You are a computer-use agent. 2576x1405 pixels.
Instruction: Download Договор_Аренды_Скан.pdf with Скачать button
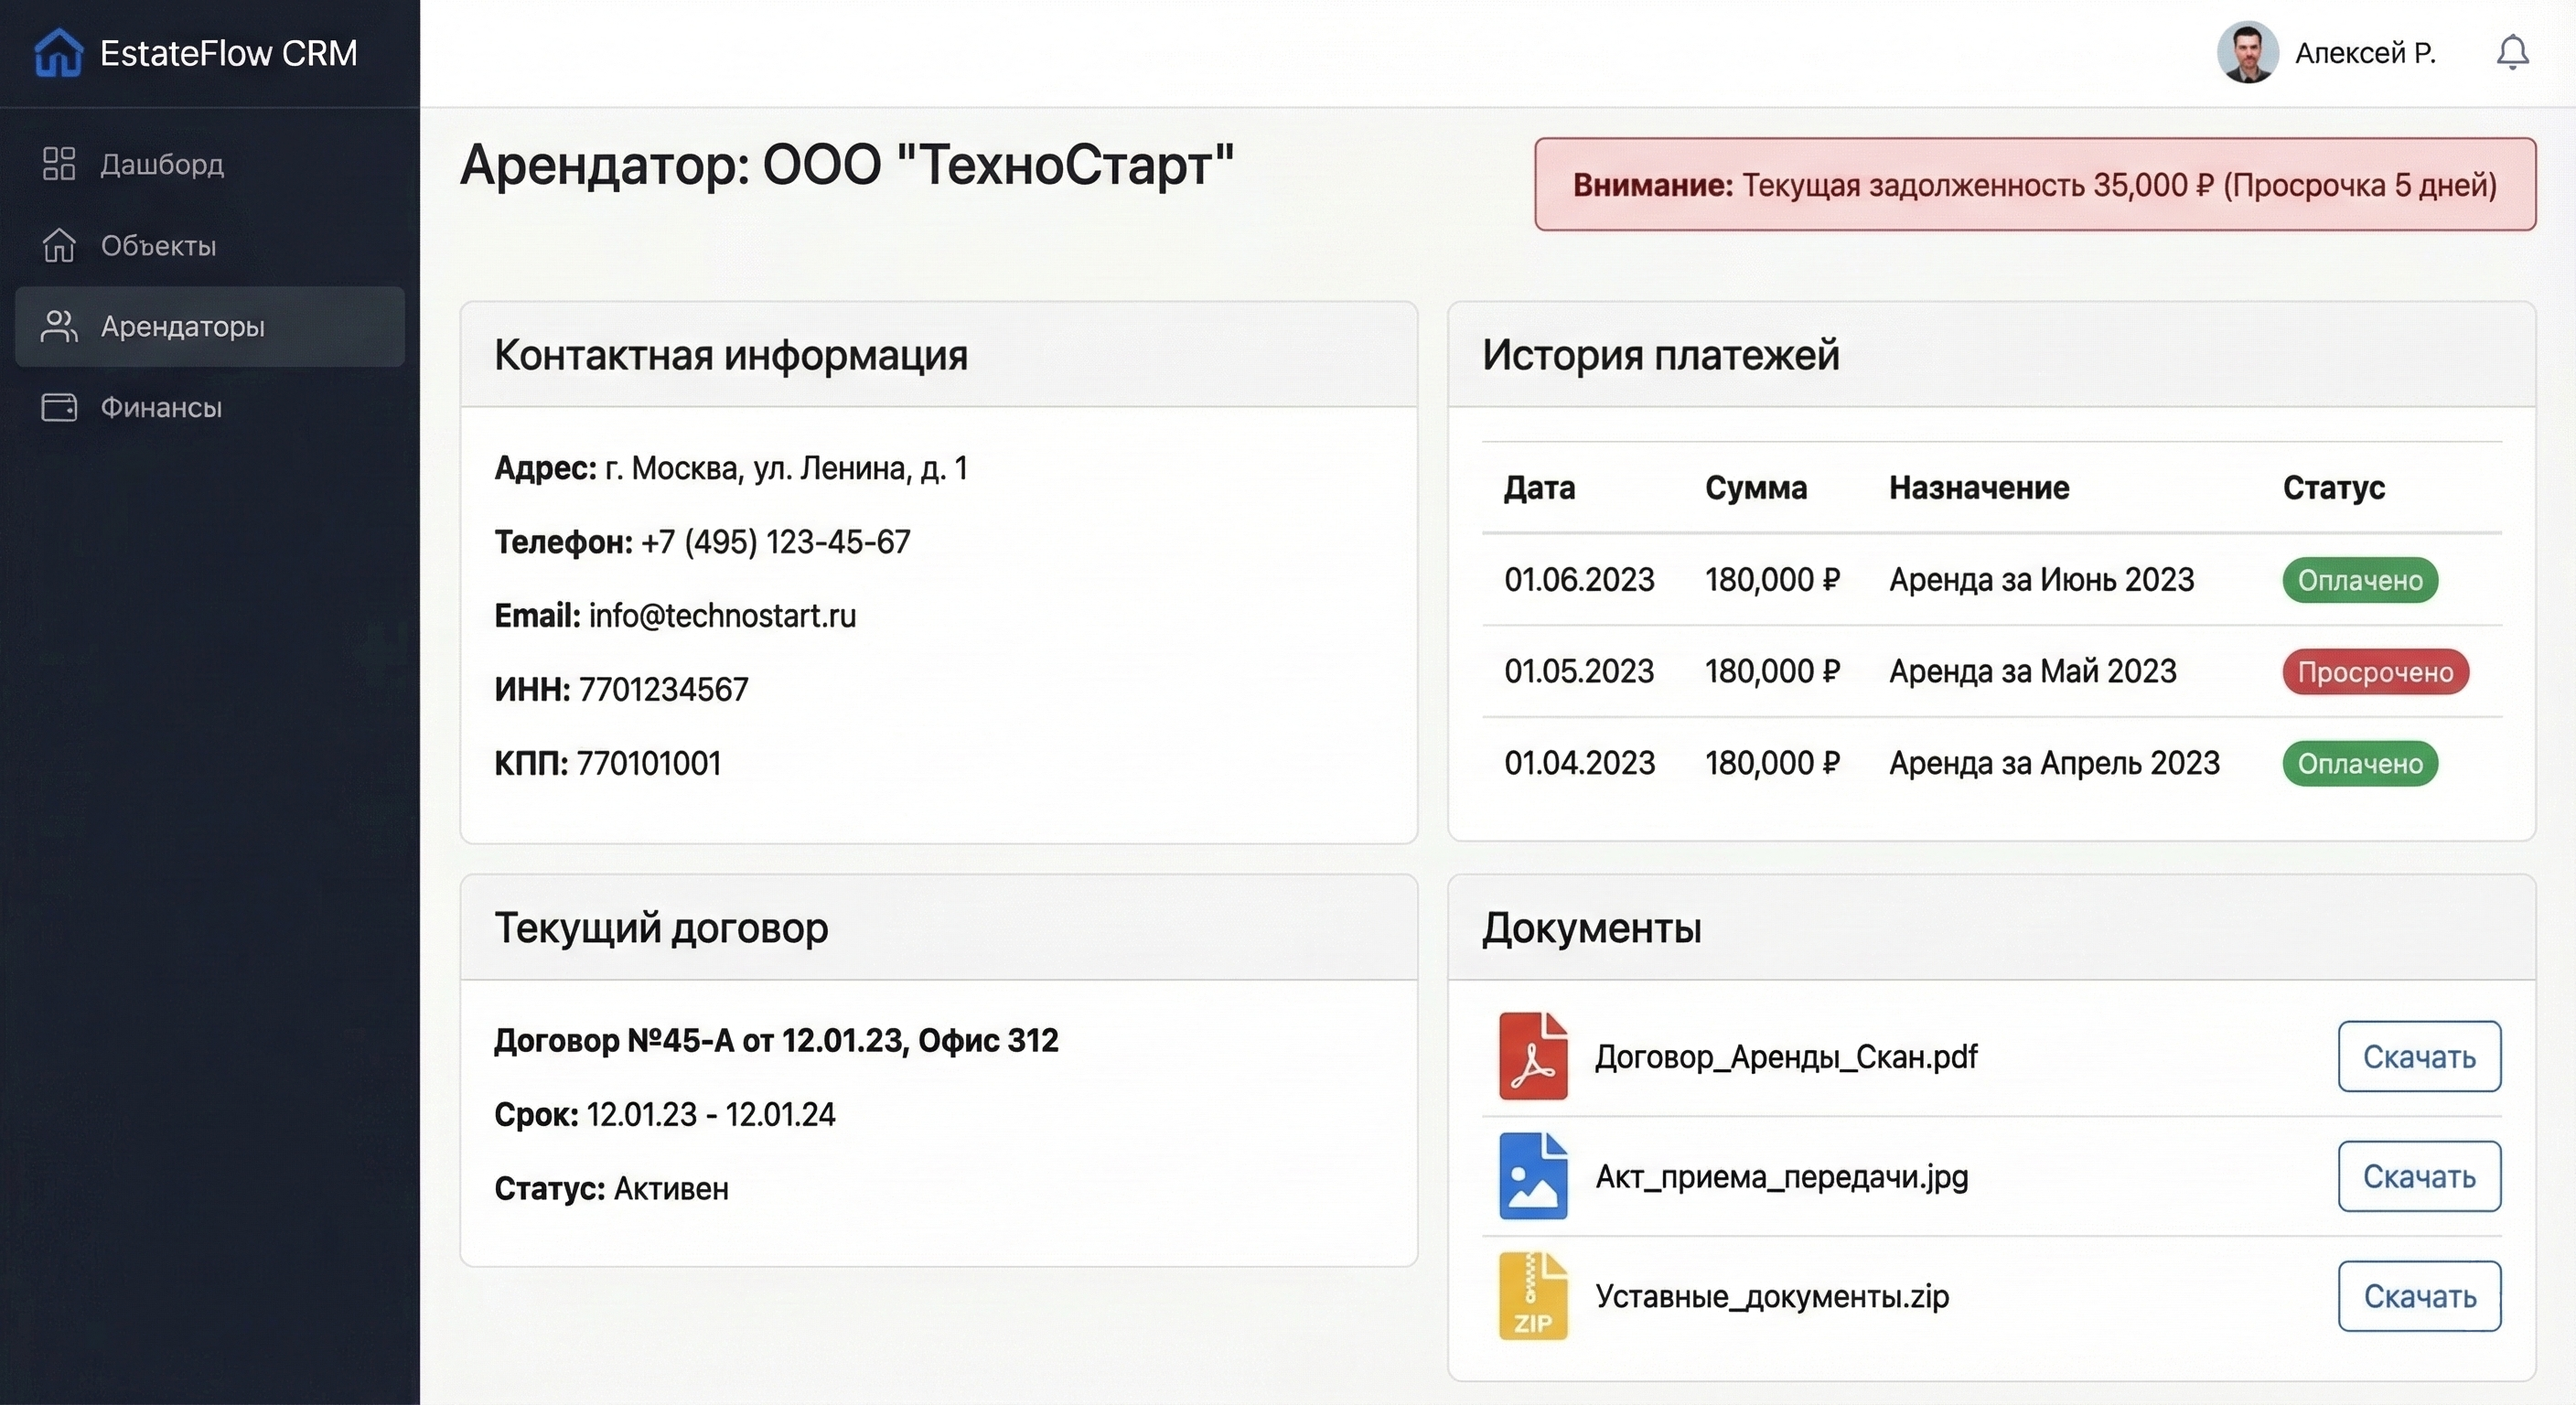pos(2418,1056)
